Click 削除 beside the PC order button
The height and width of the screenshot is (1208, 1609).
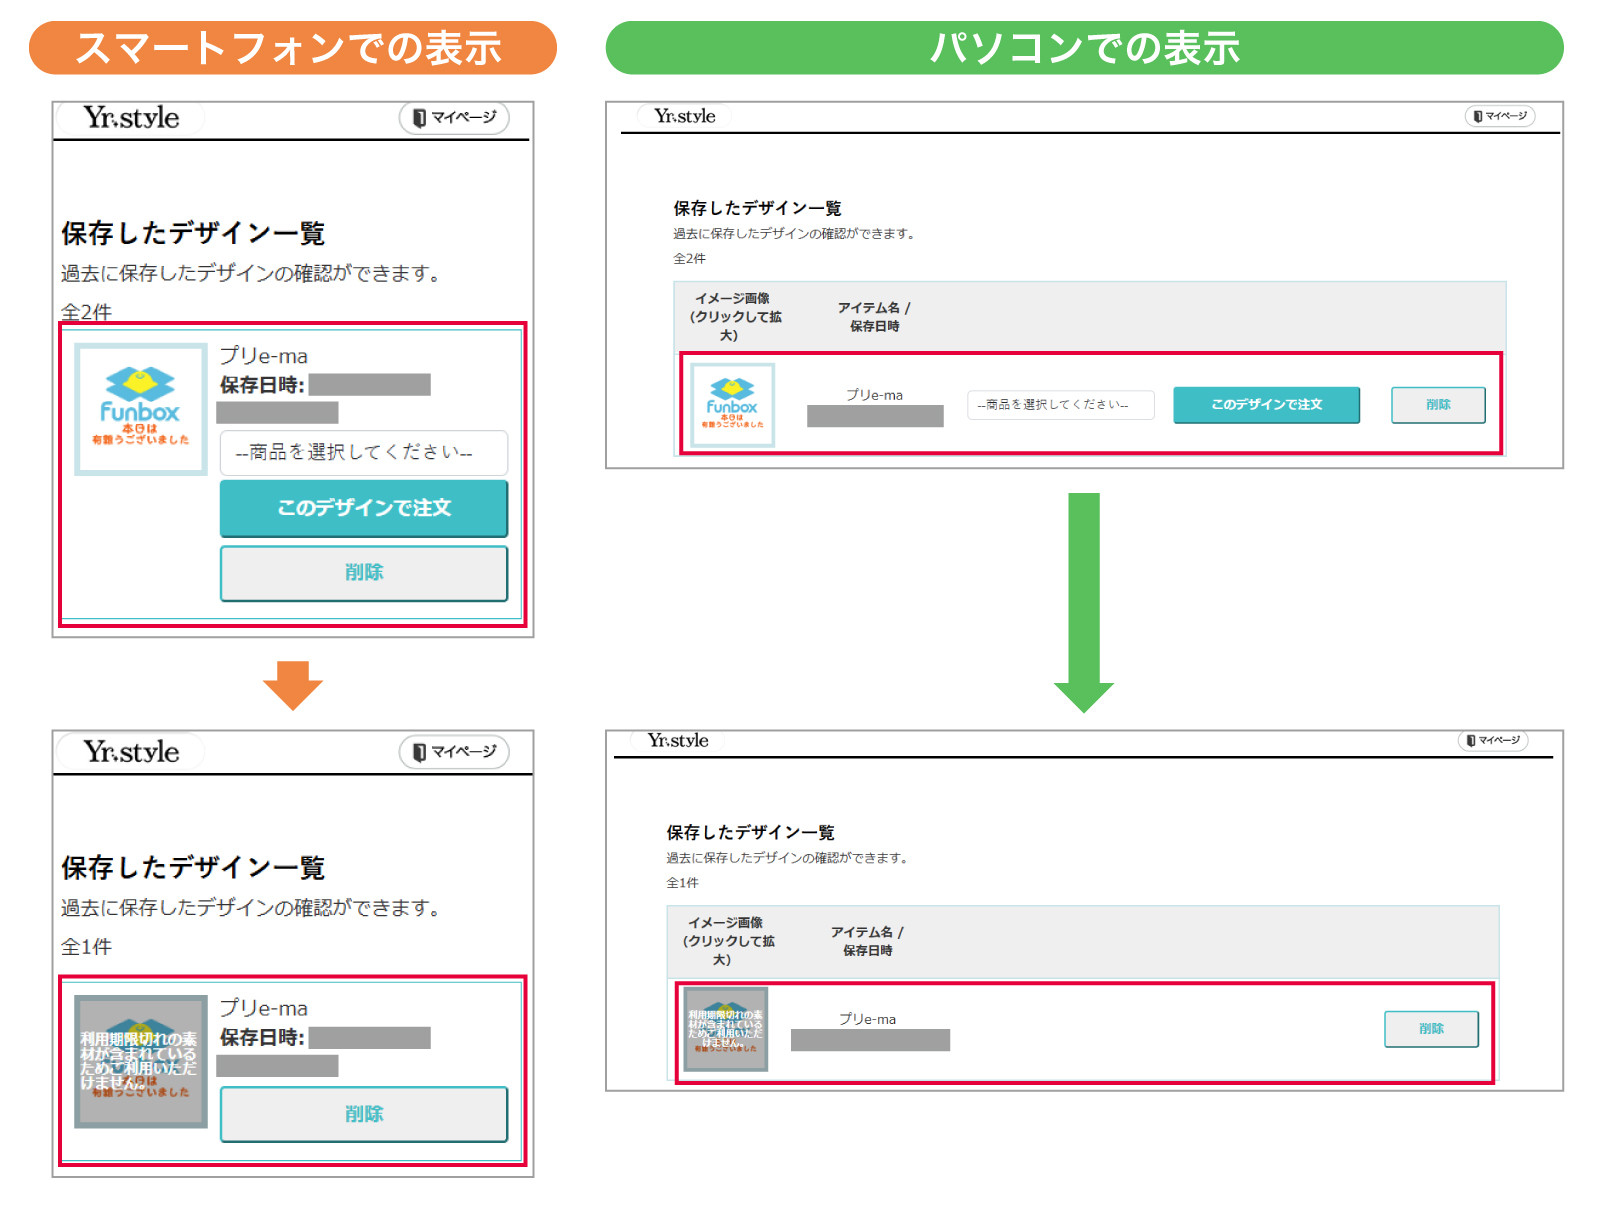[1438, 405]
